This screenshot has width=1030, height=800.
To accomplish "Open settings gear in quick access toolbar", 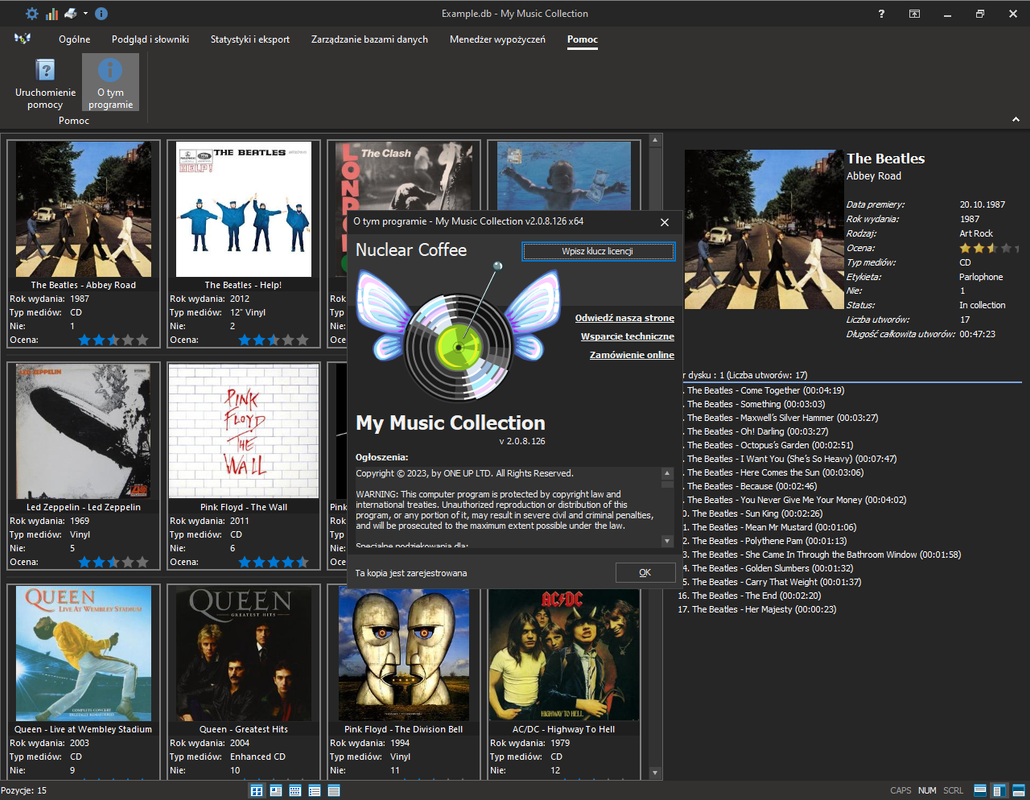I will [32, 13].
